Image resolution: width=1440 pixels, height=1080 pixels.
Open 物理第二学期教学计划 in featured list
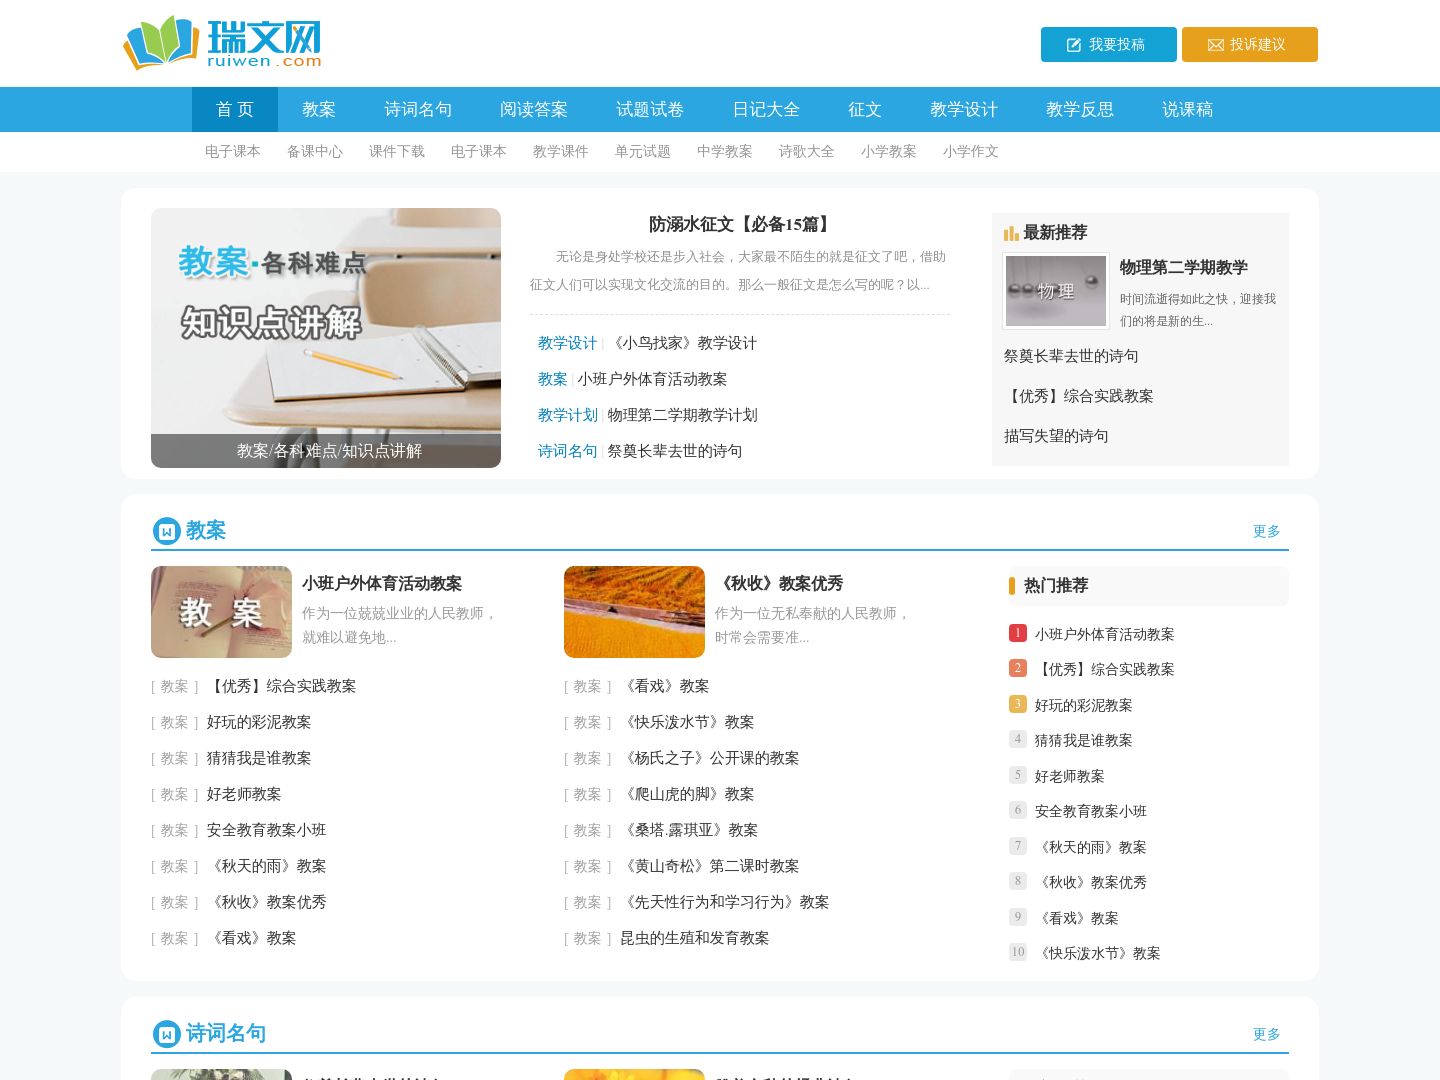tap(683, 415)
